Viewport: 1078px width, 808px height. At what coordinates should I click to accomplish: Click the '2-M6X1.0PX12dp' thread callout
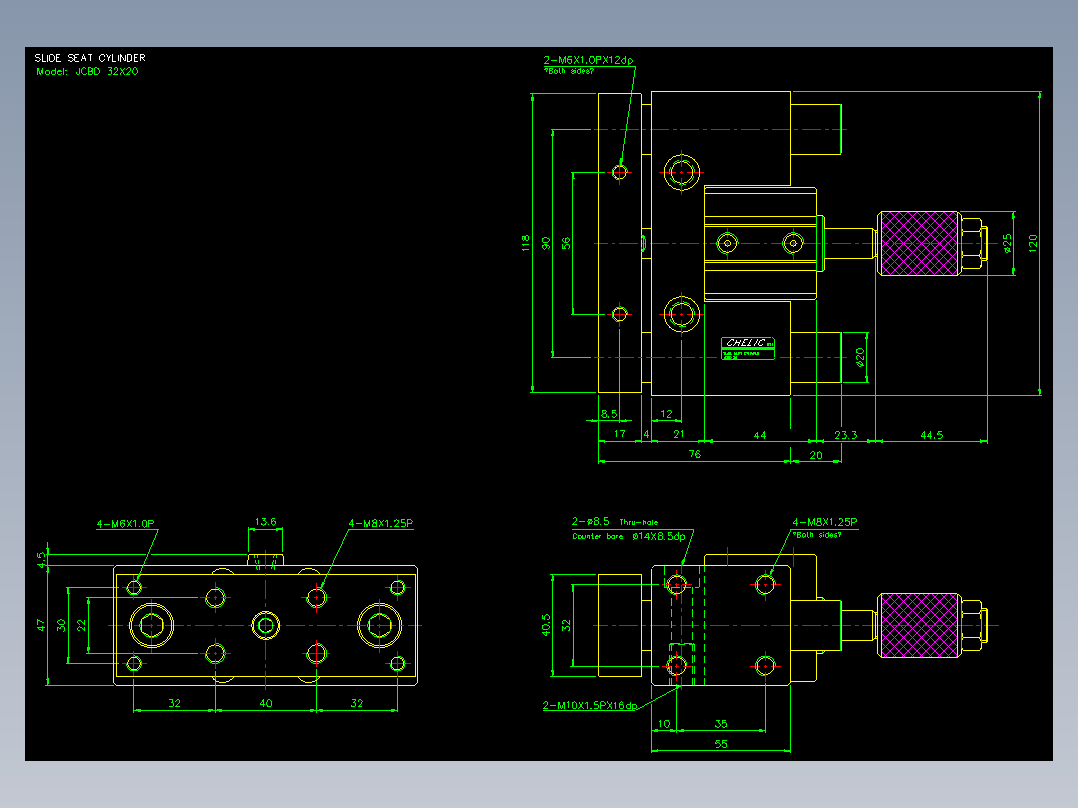[588, 61]
